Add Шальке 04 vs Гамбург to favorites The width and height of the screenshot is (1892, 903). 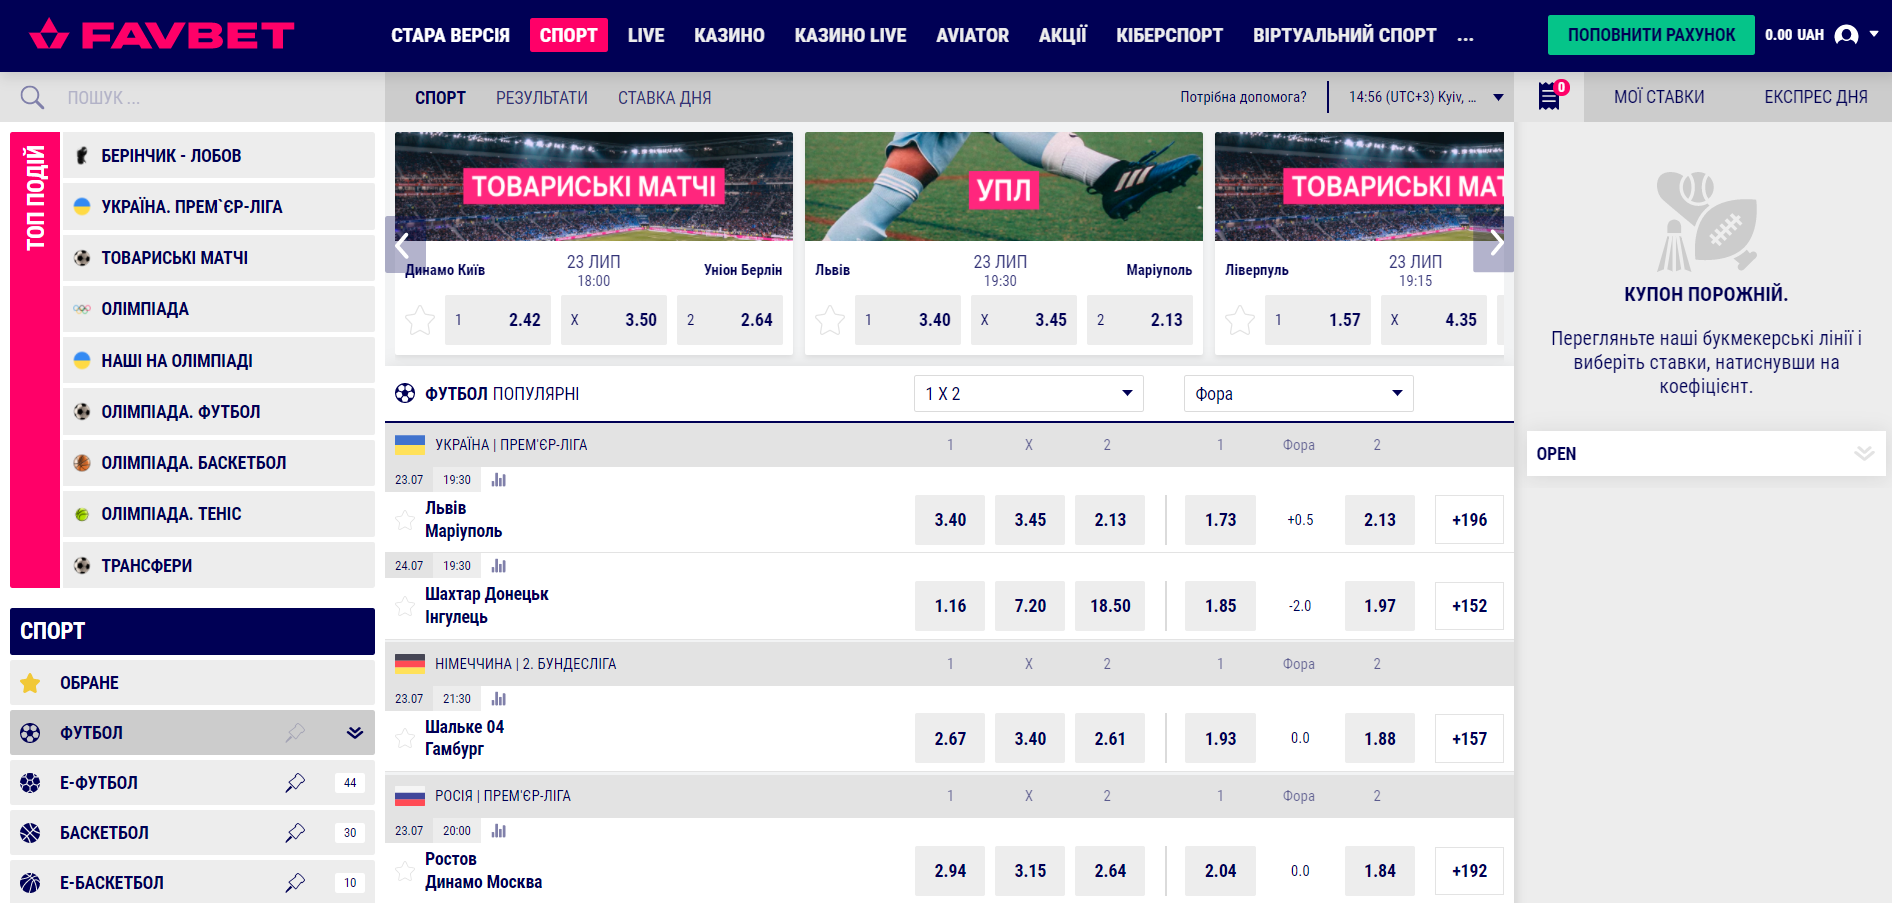pyautogui.click(x=405, y=739)
